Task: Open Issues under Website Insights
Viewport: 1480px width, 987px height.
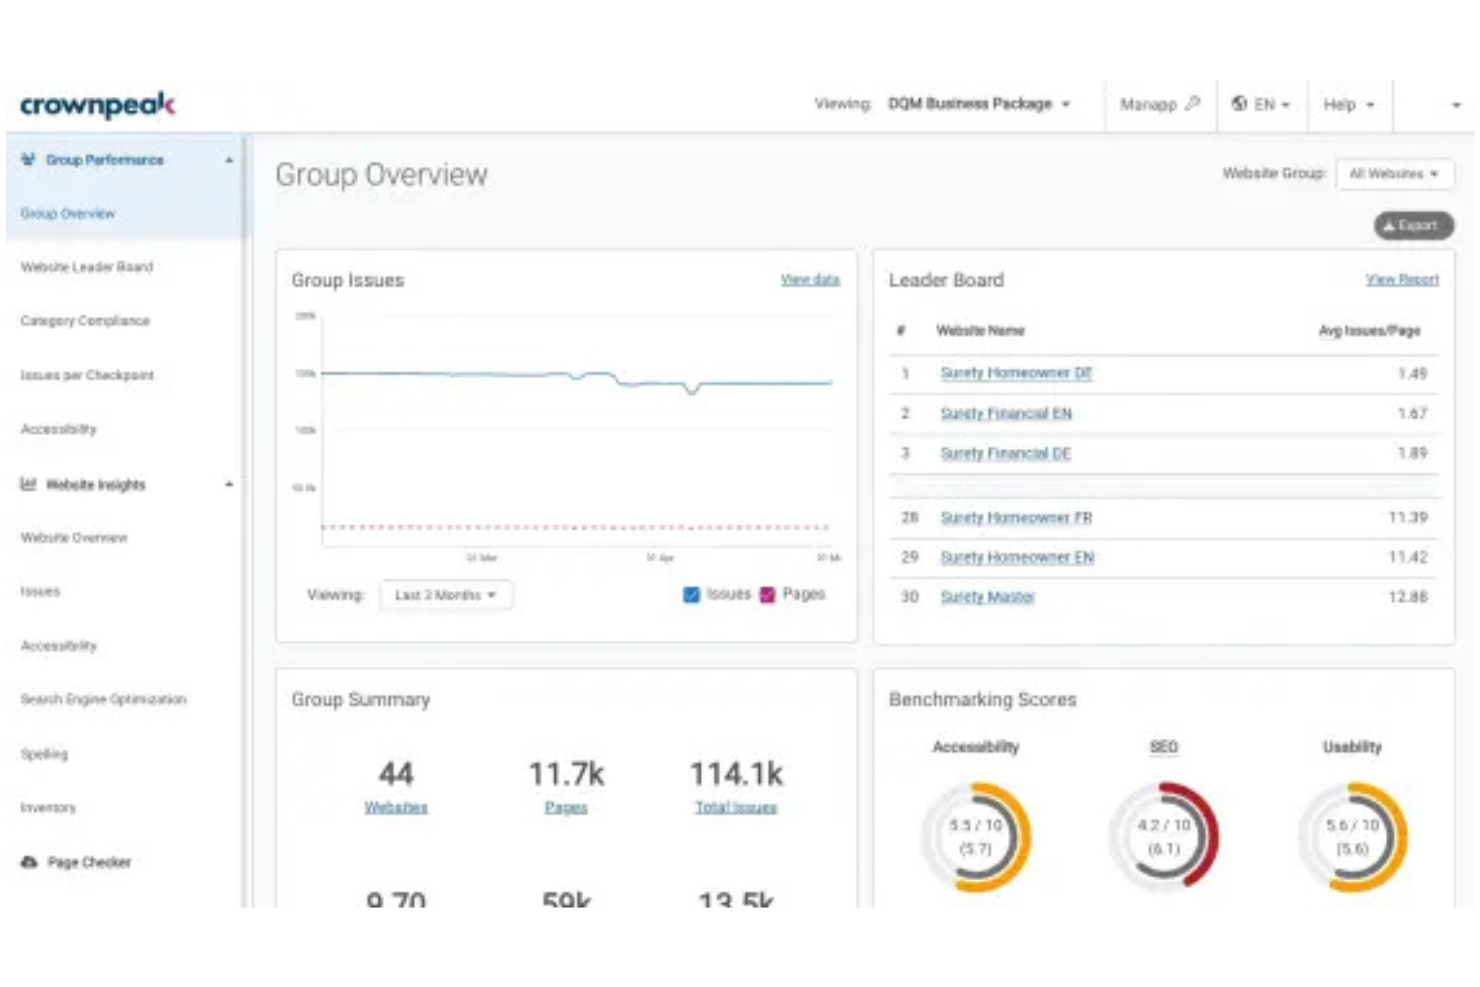Action: coord(40,591)
